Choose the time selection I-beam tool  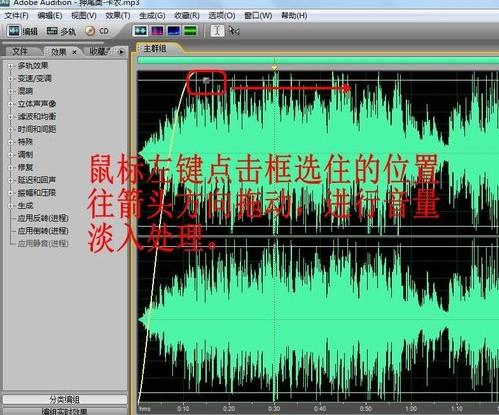(x=217, y=31)
